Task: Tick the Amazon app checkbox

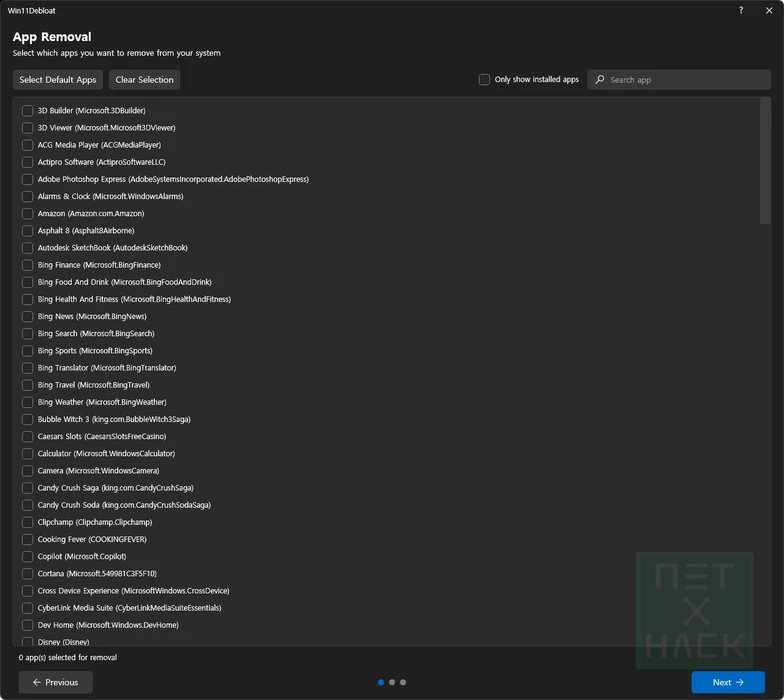Action: click(x=28, y=214)
